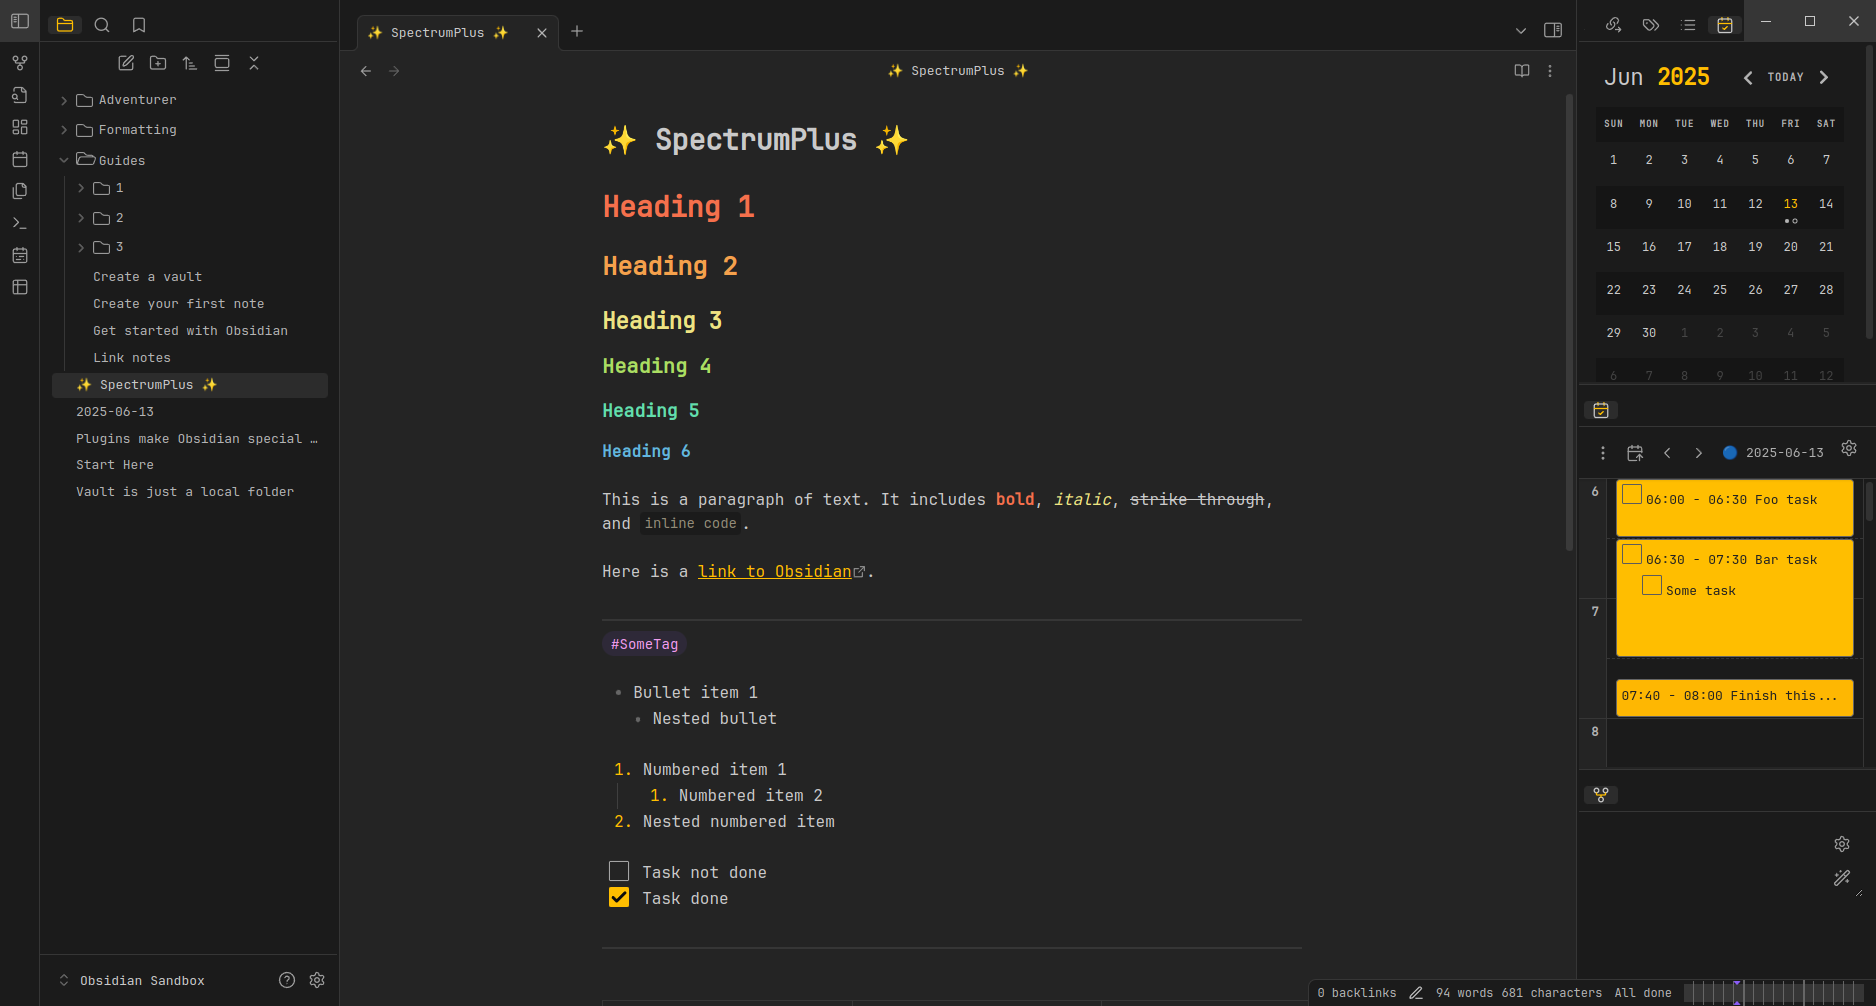This screenshot has width=1876, height=1006.
Task: Create a new folder icon
Action: click(158, 63)
